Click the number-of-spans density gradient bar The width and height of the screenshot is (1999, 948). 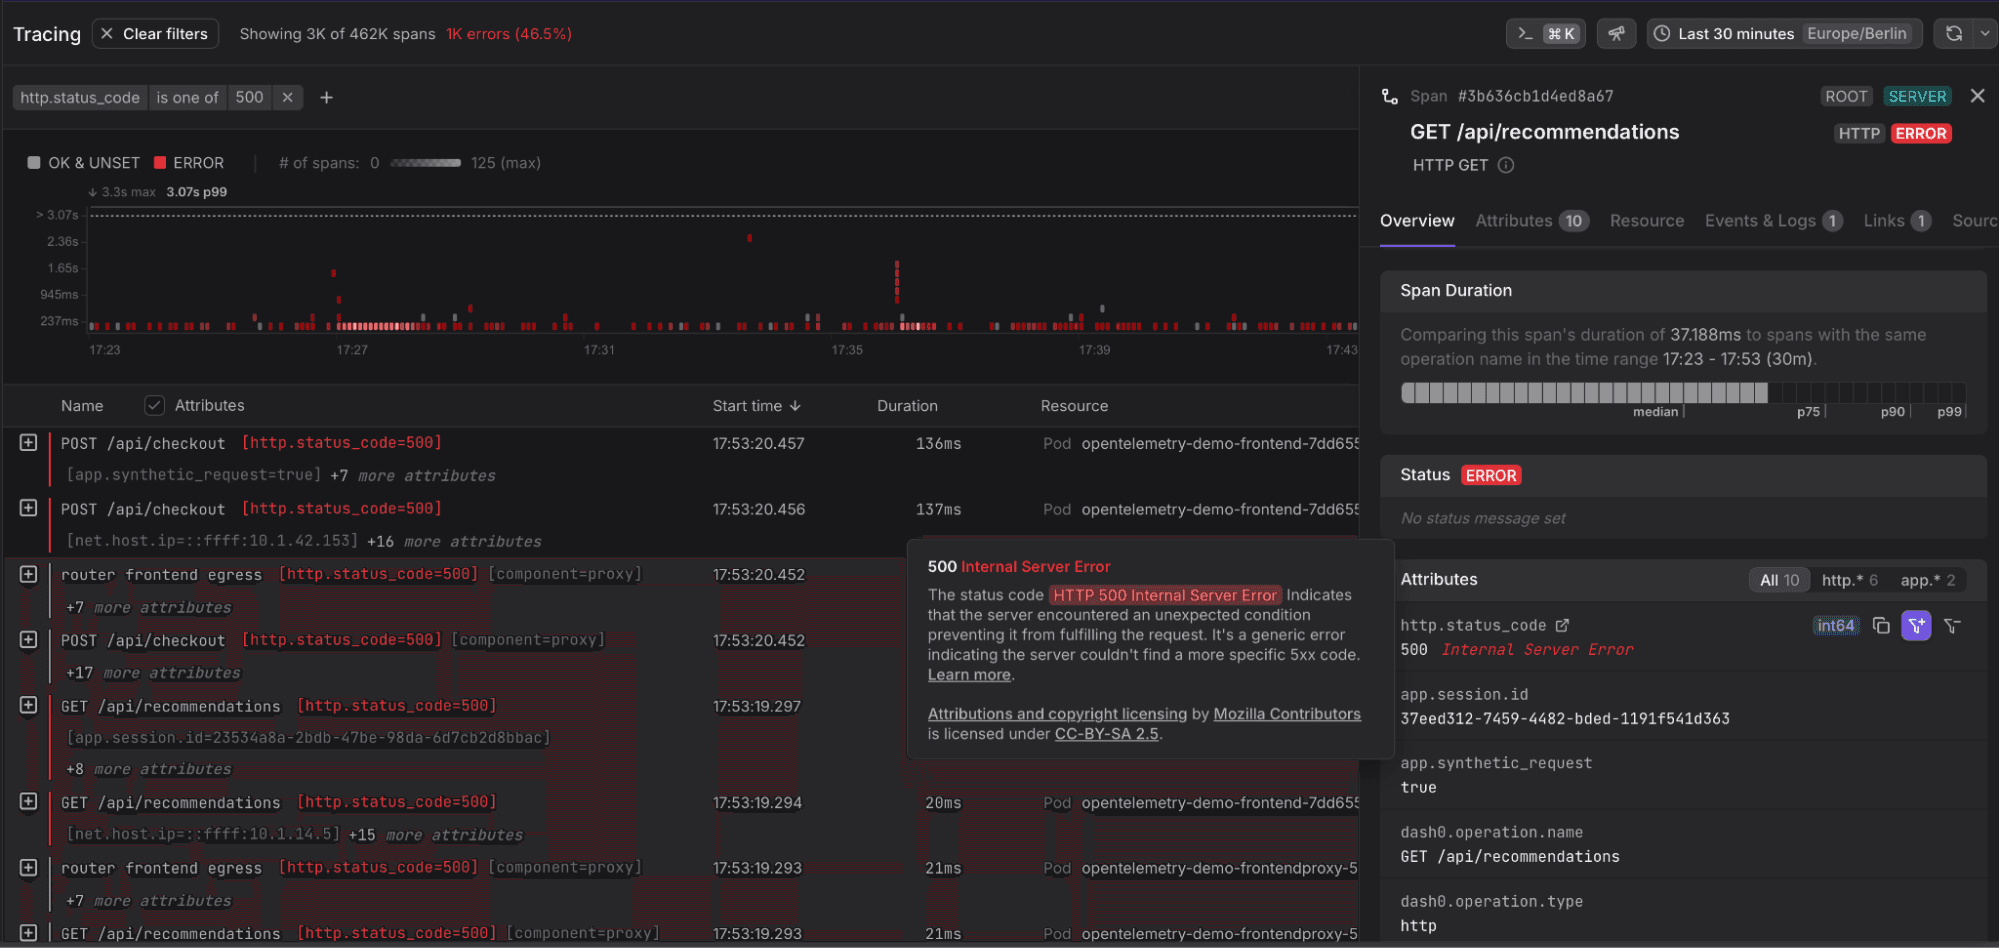[x=425, y=163]
